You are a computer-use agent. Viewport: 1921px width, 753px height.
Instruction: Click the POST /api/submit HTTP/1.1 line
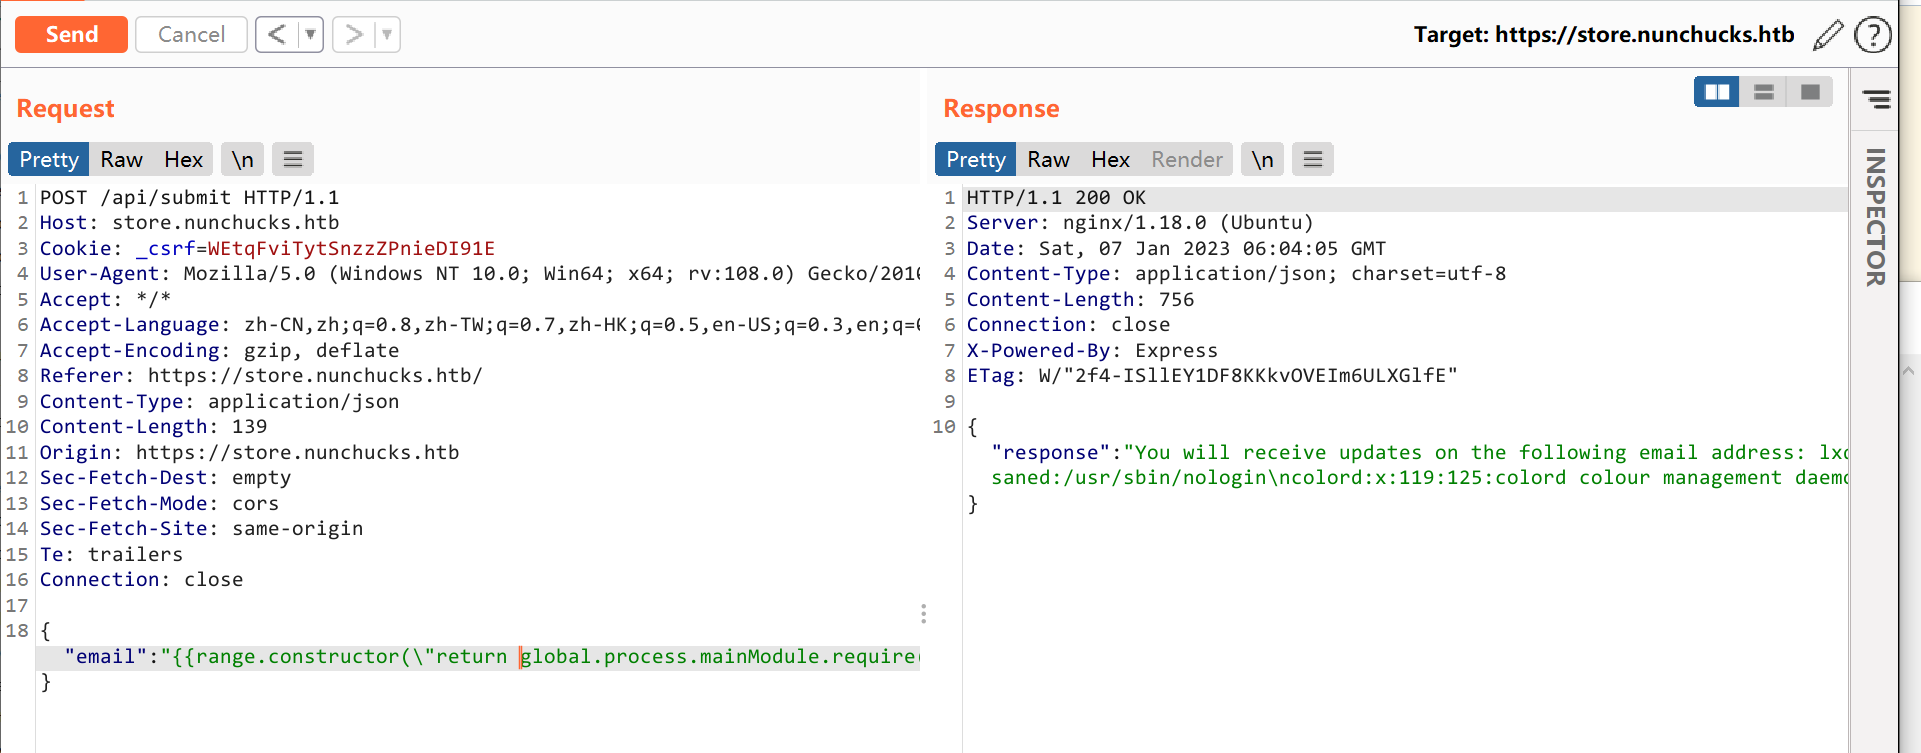189,197
